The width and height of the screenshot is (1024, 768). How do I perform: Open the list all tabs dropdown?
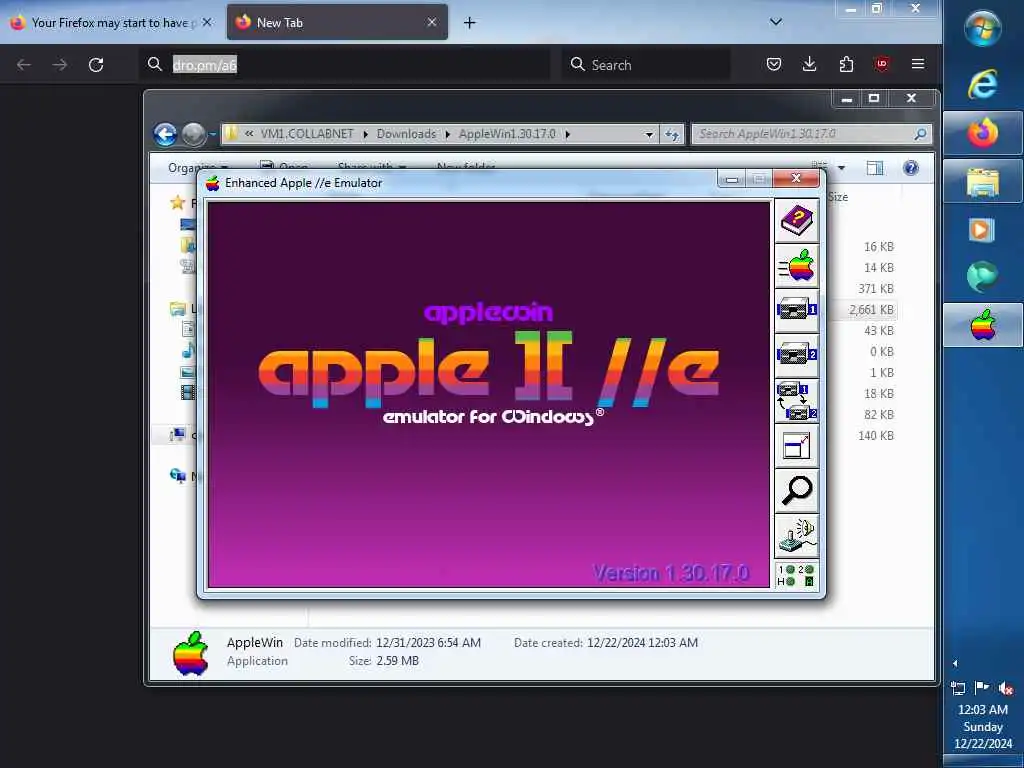[776, 22]
